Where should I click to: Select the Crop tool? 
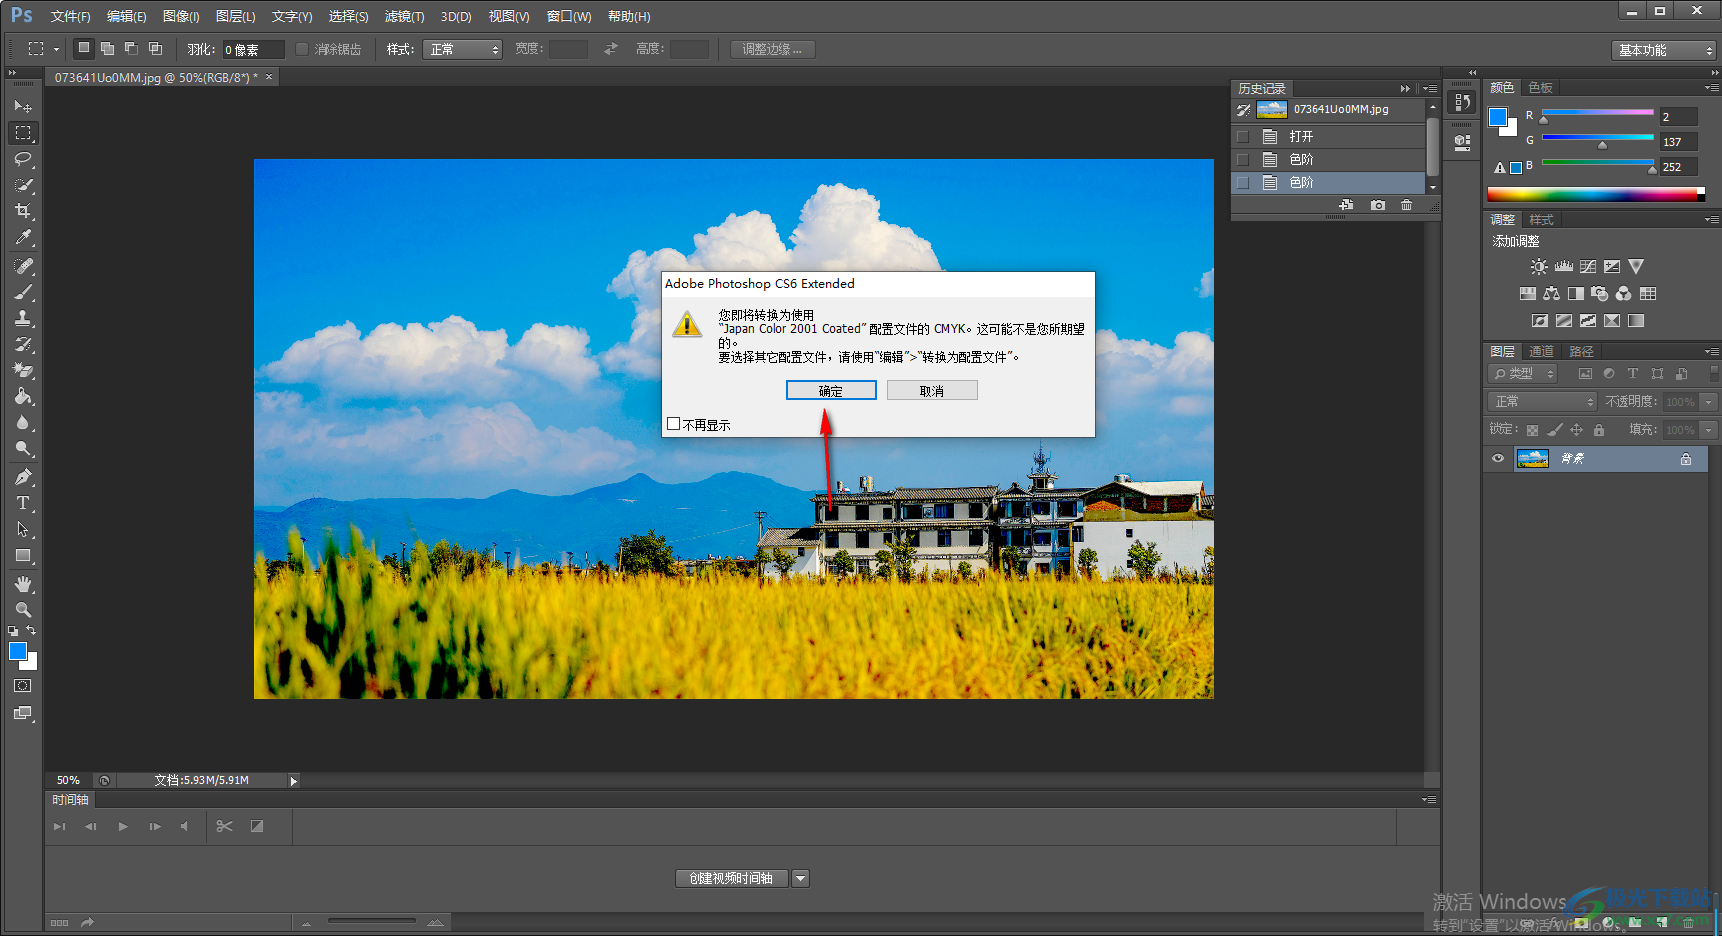point(23,211)
